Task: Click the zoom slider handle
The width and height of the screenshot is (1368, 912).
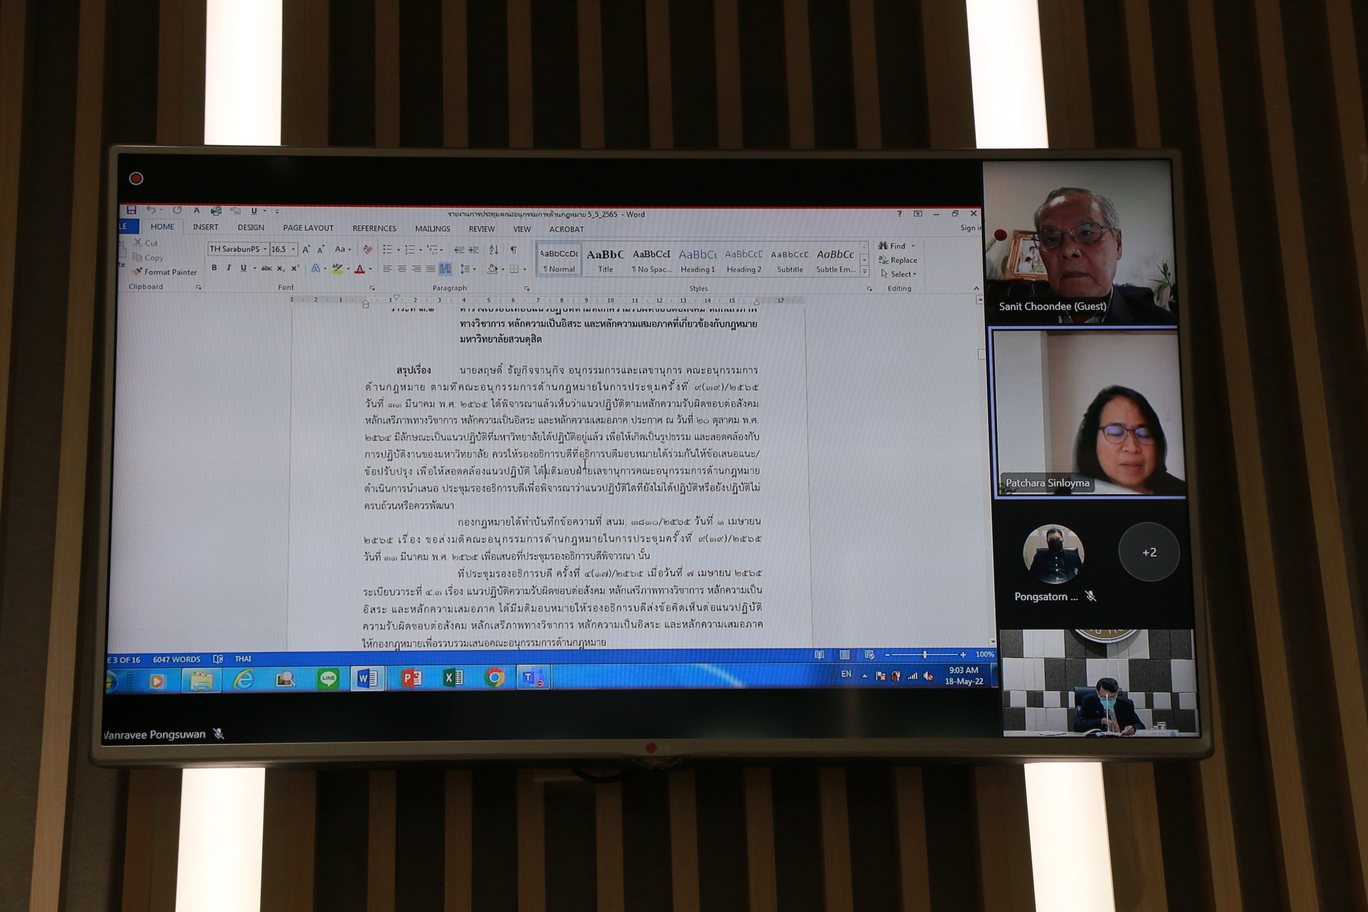Action: (925, 655)
